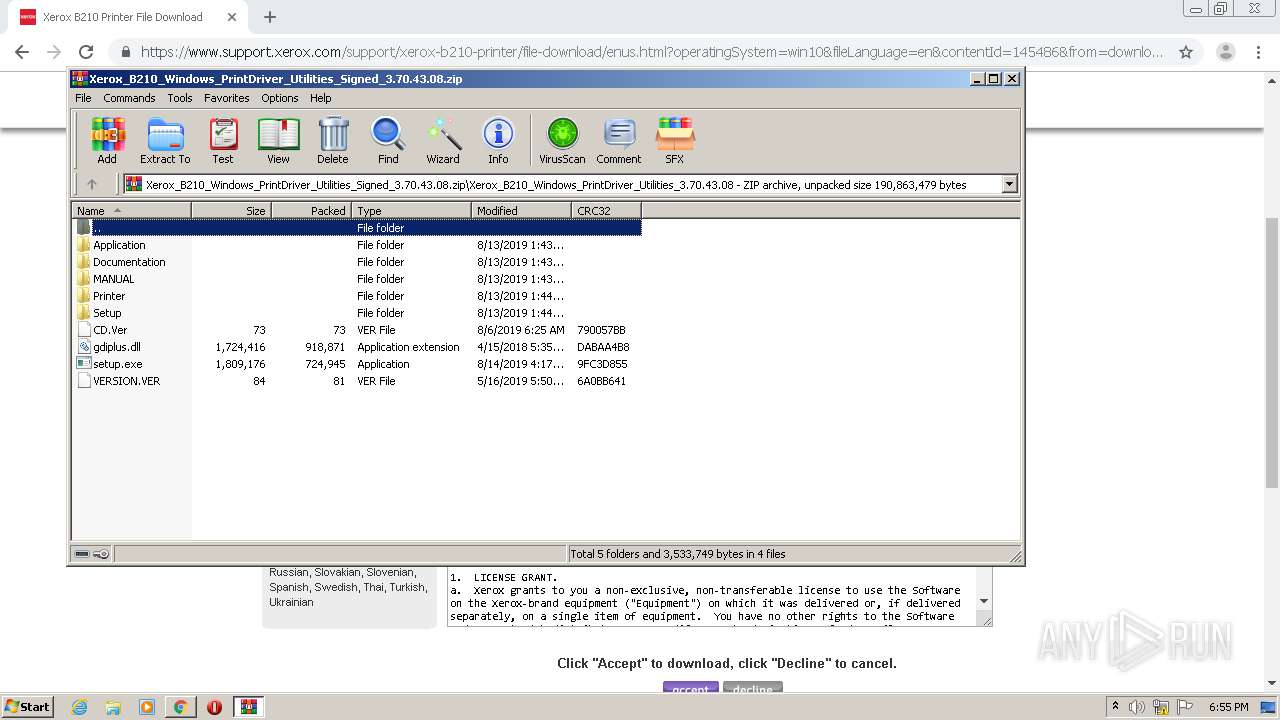
Task: Click the key password icon in status bar
Action: [x=101, y=554]
